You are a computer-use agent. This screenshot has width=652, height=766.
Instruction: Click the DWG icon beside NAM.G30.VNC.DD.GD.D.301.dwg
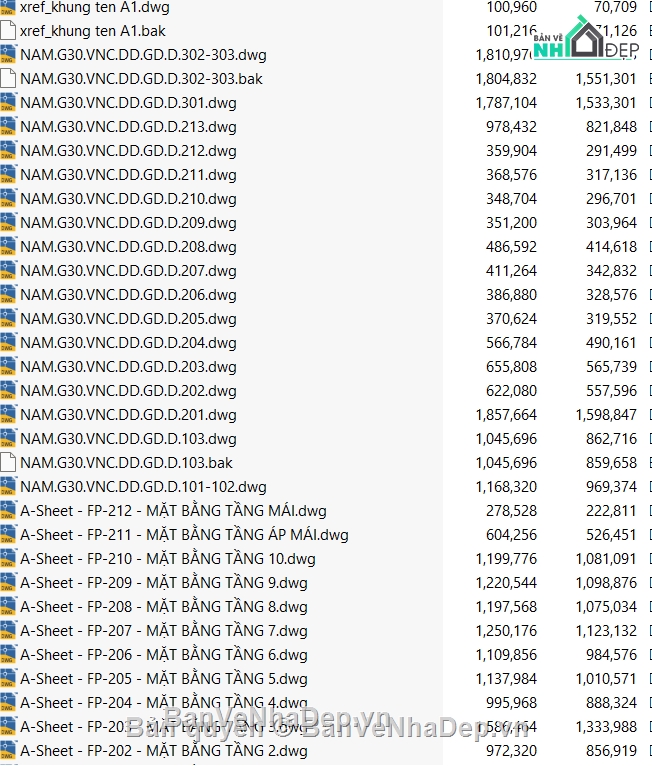[x=8, y=102]
